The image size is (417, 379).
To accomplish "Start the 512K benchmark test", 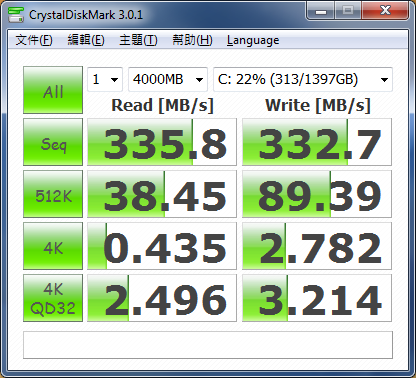I will point(53,194).
